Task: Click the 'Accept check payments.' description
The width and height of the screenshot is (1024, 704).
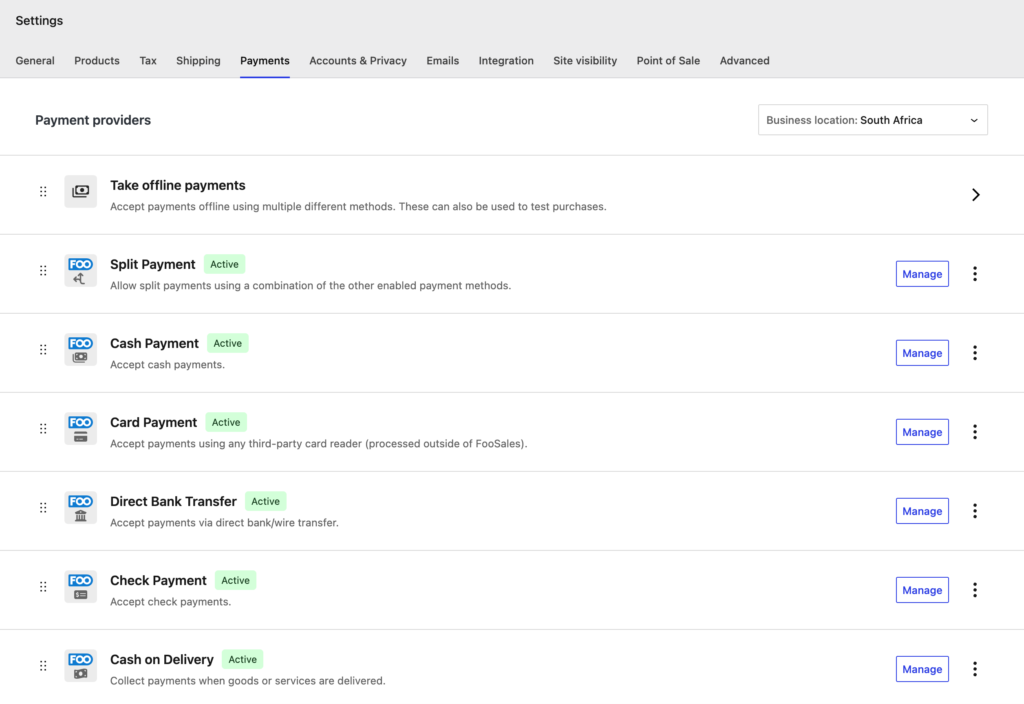Action: tap(170, 601)
